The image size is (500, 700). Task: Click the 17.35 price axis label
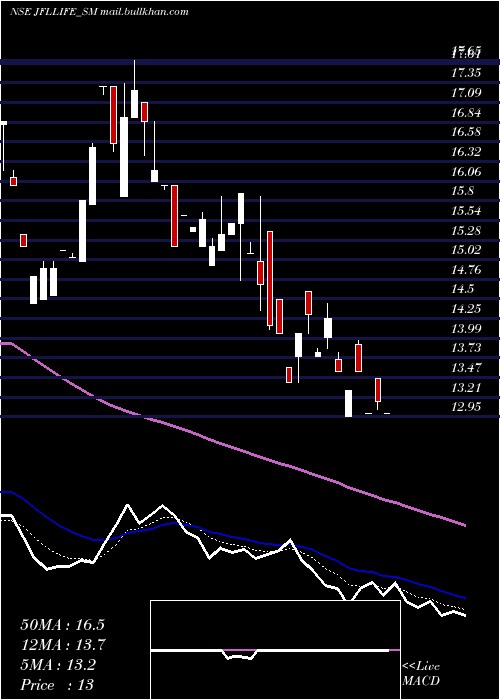(x=466, y=73)
